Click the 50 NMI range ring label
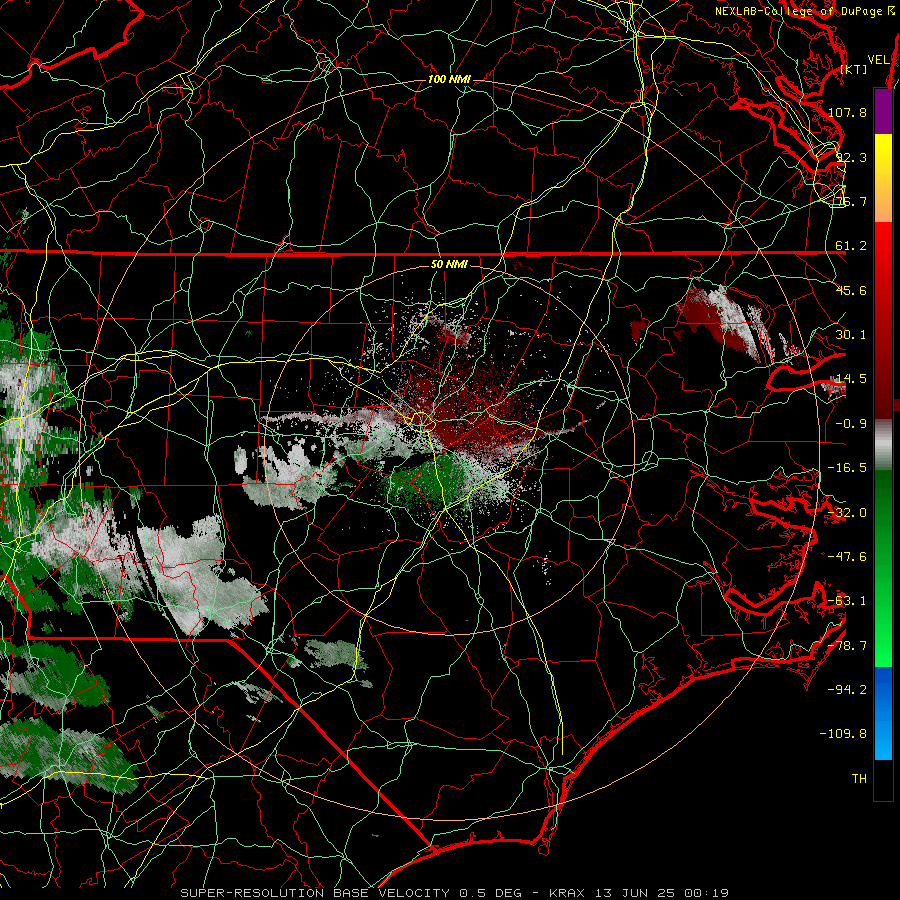Screen dimensions: 900x900 pos(449,265)
